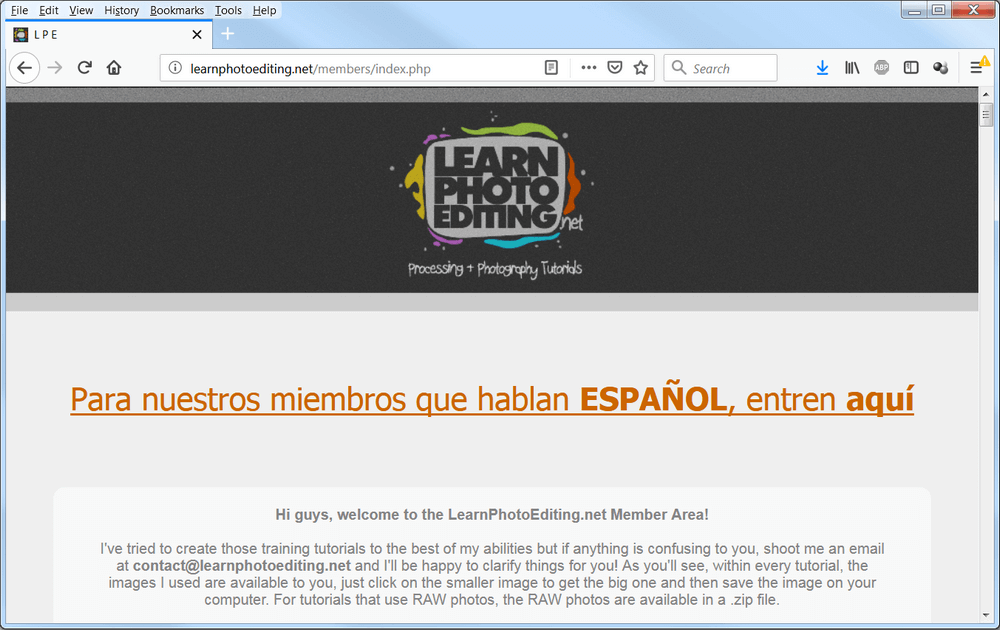Image resolution: width=1000 pixels, height=630 pixels.
Task: Click the extension icon beside the sidebar button
Action: click(940, 68)
